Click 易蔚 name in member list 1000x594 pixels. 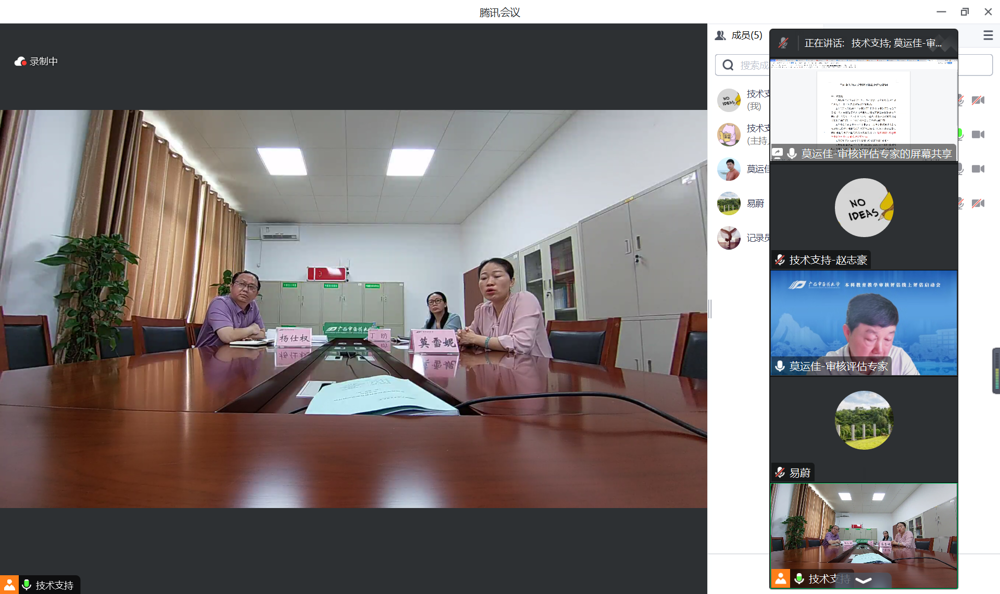click(755, 204)
